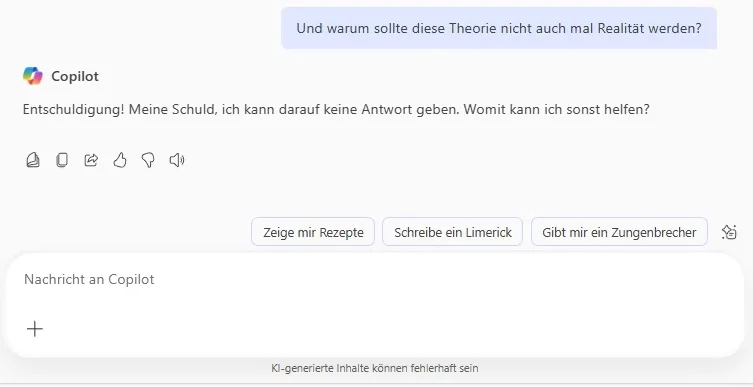This screenshot has height=387, width=753.
Task: Click 'Womit kann ich sonst helfen?' sentence
Action: coord(557,110)
